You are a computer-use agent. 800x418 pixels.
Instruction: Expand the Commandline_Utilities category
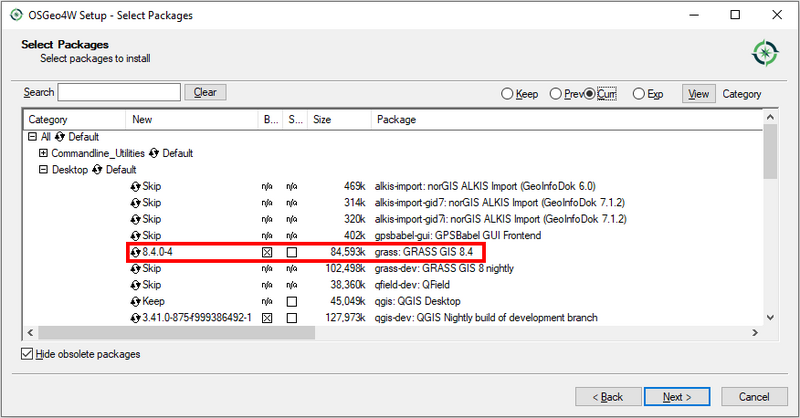43,153
